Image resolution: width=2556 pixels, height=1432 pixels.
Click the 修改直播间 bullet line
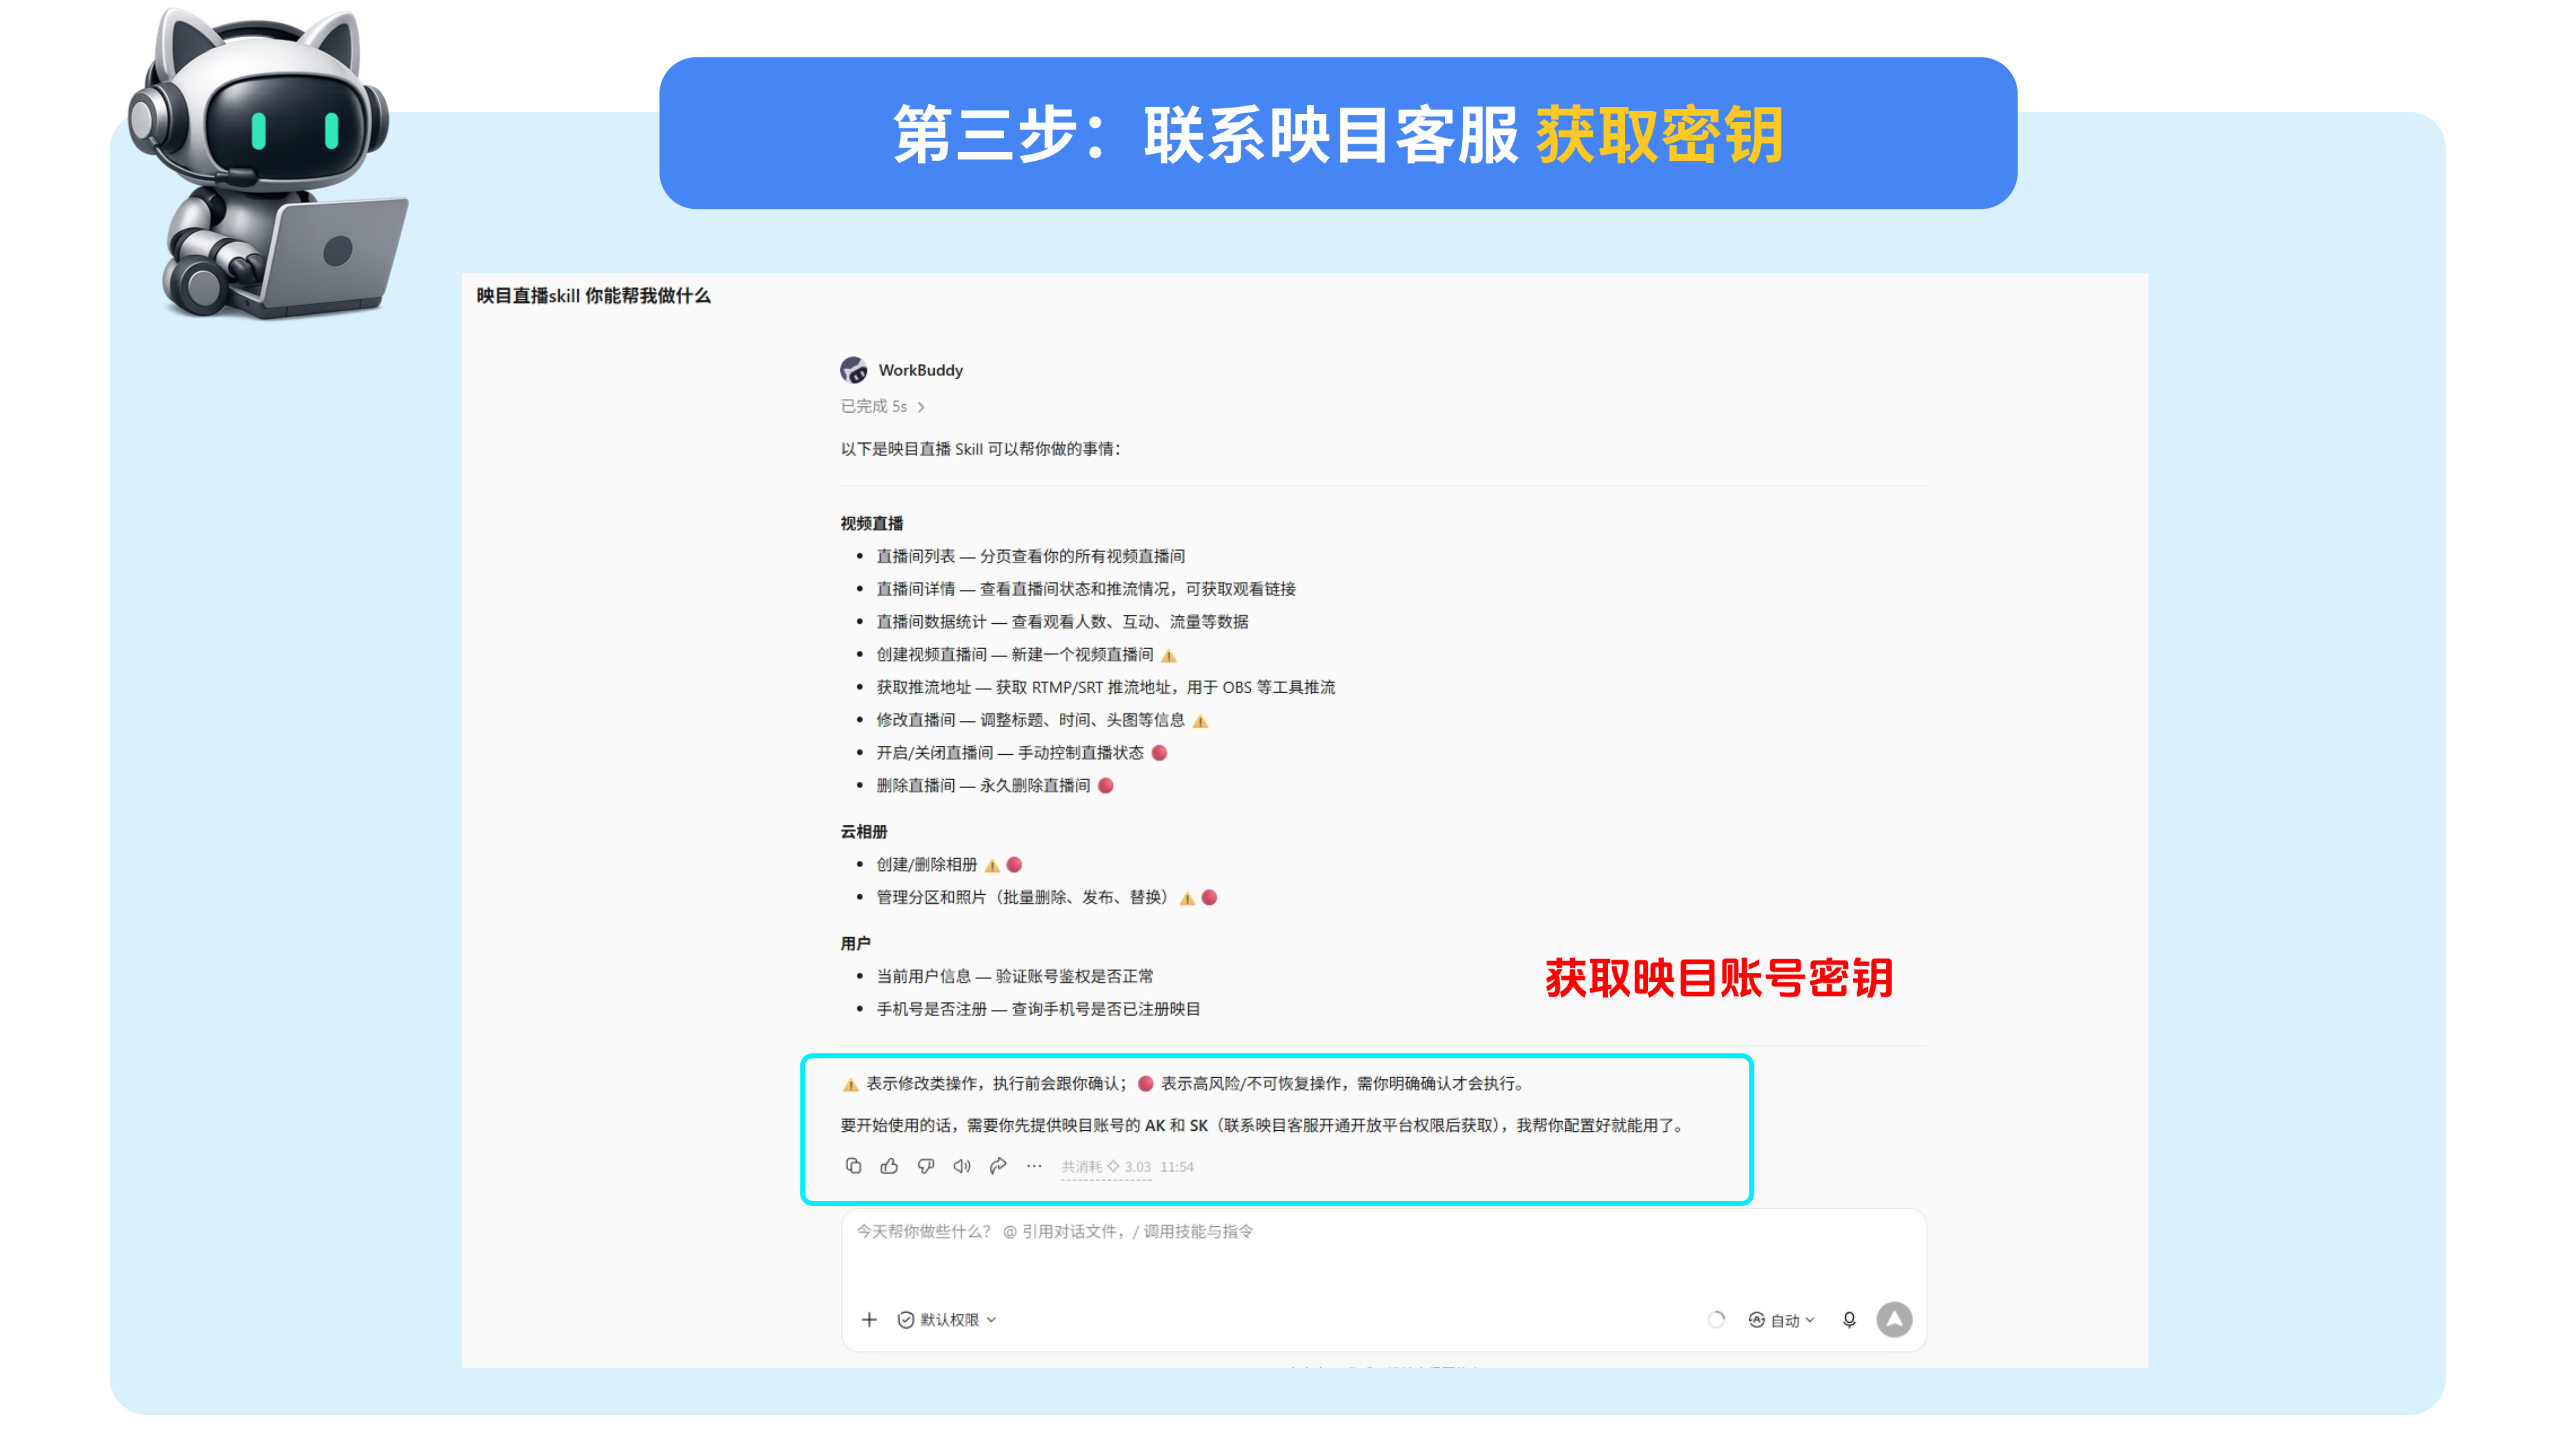point(1042,720)
